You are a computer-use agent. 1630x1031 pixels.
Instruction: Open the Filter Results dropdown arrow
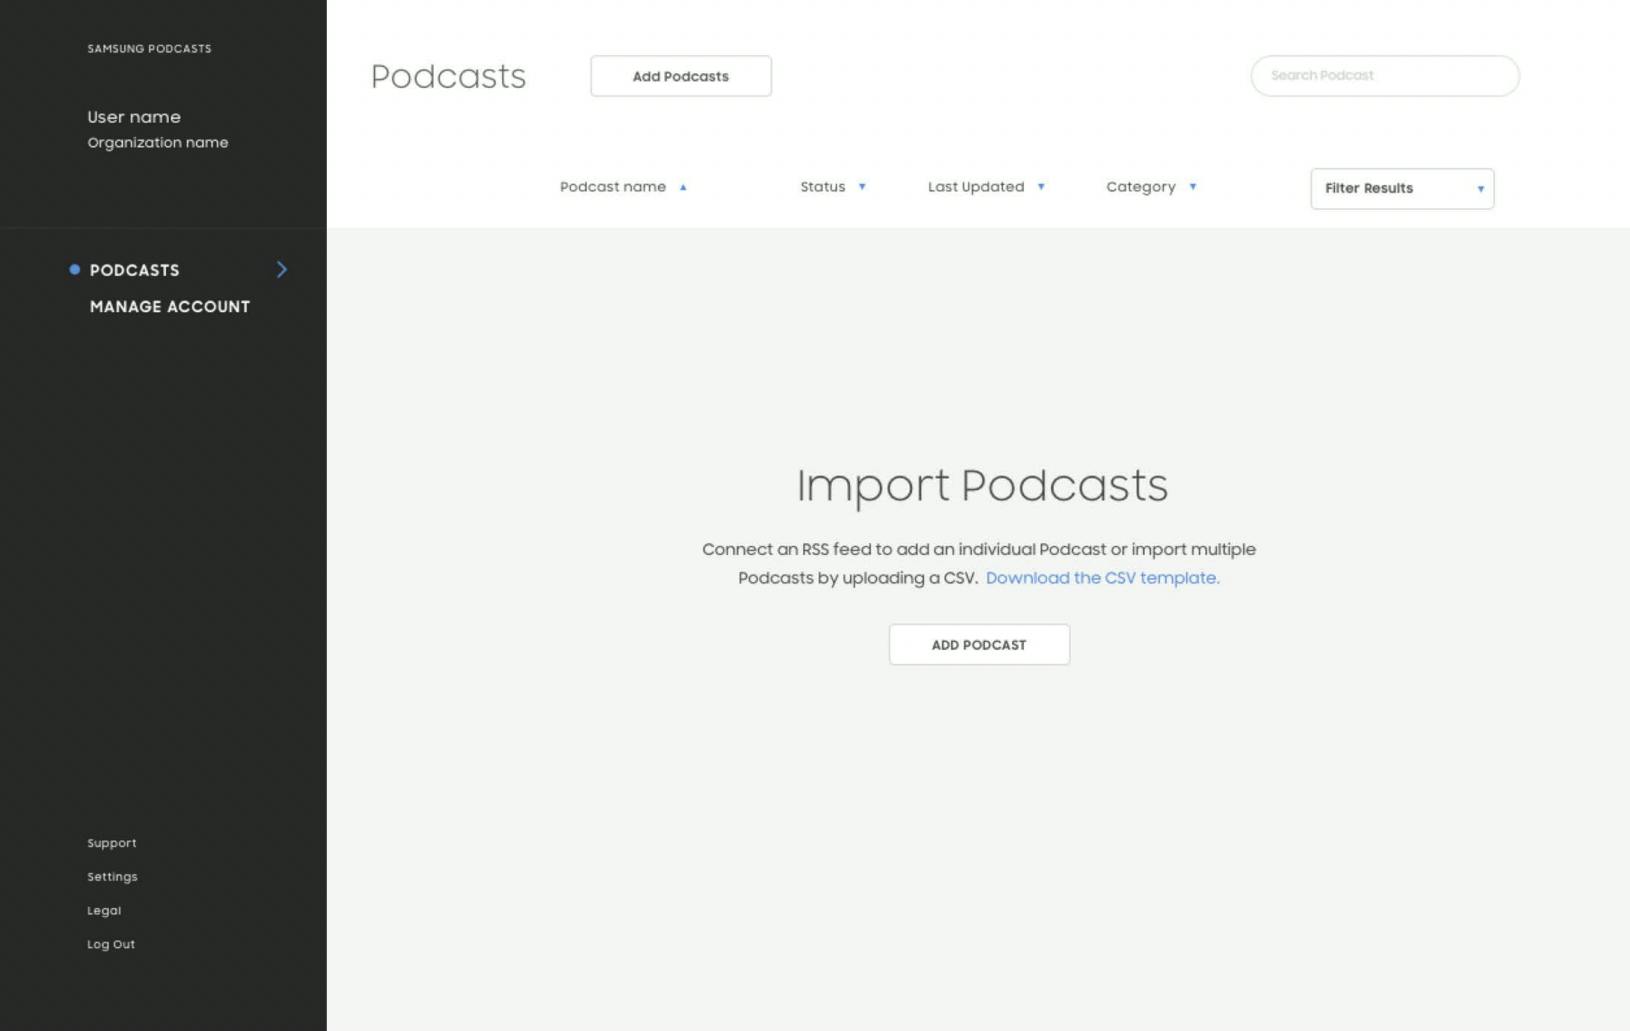1481,188
